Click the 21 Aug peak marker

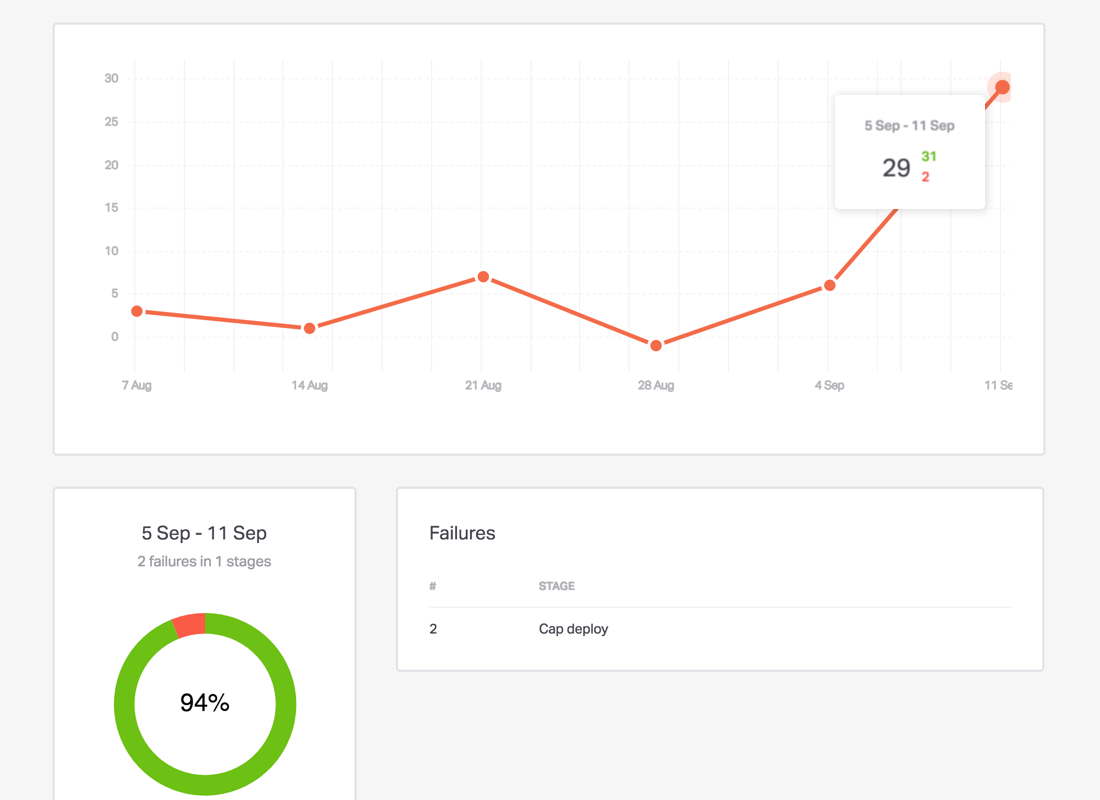click(483, 278)
